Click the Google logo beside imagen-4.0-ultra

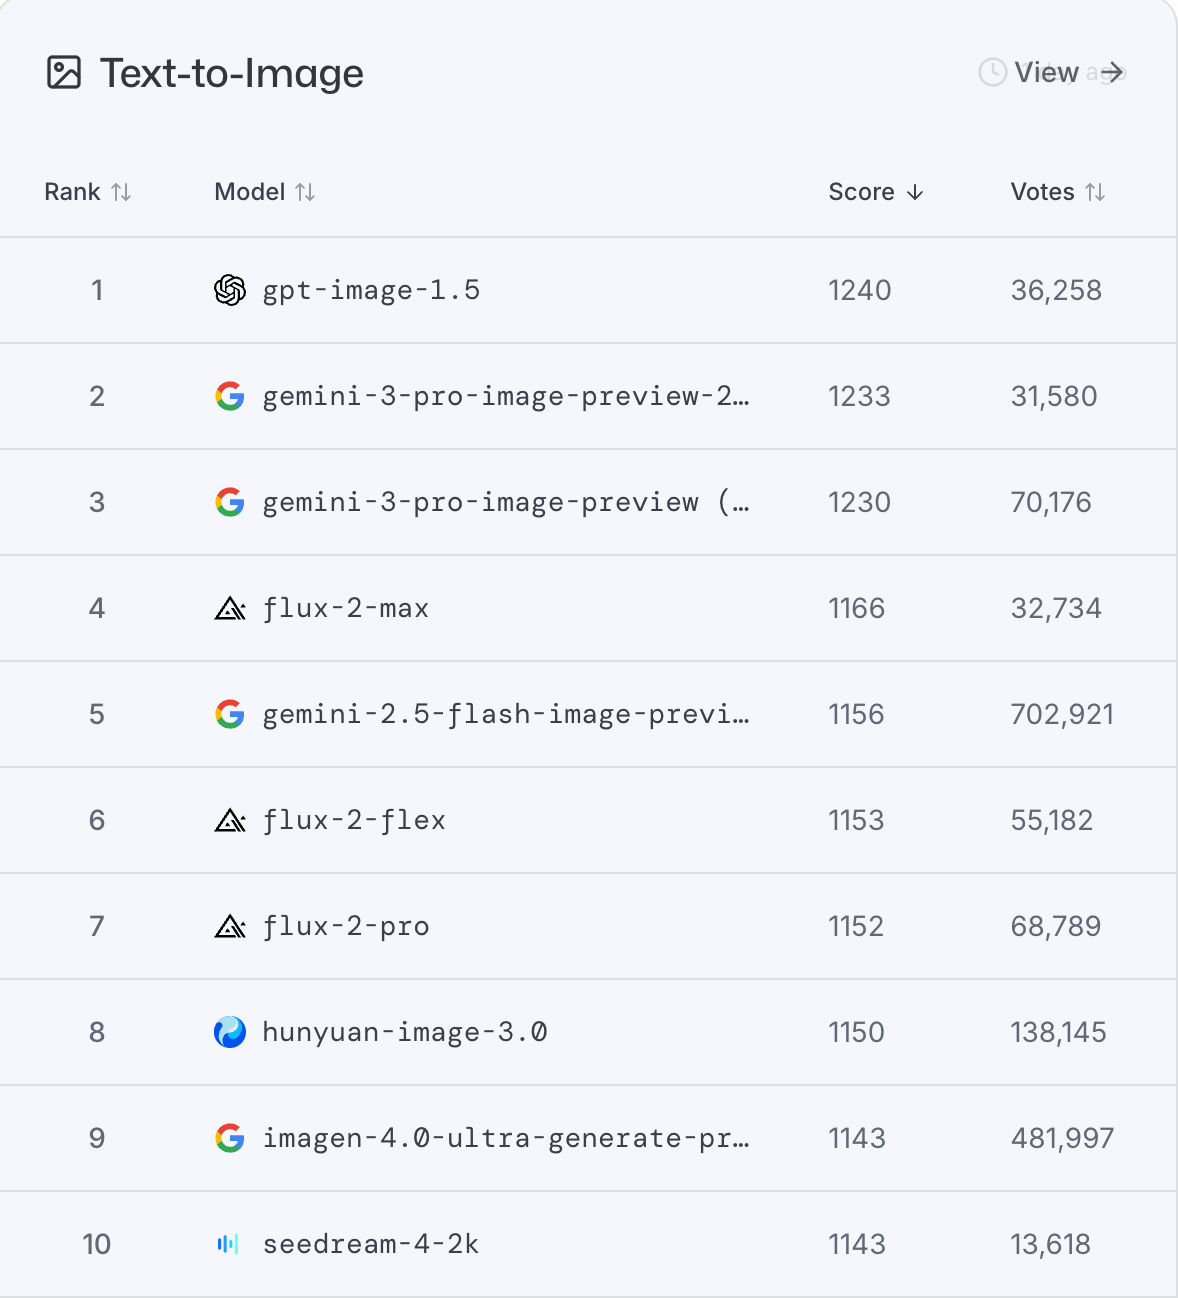tap(230, 1138)
